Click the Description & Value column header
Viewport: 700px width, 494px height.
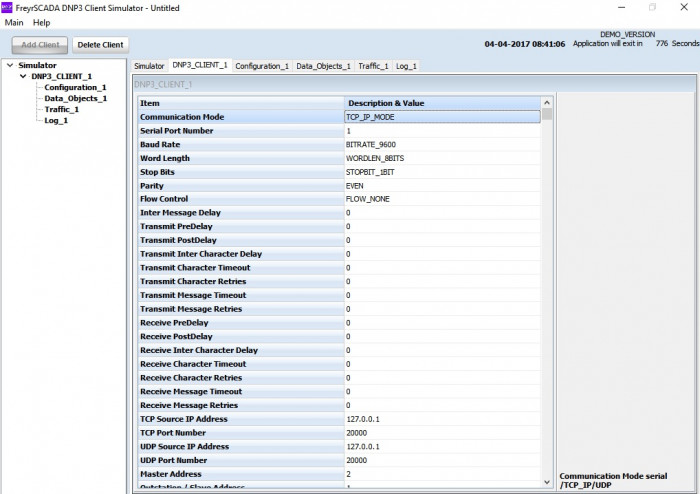(x=442, y=103)
